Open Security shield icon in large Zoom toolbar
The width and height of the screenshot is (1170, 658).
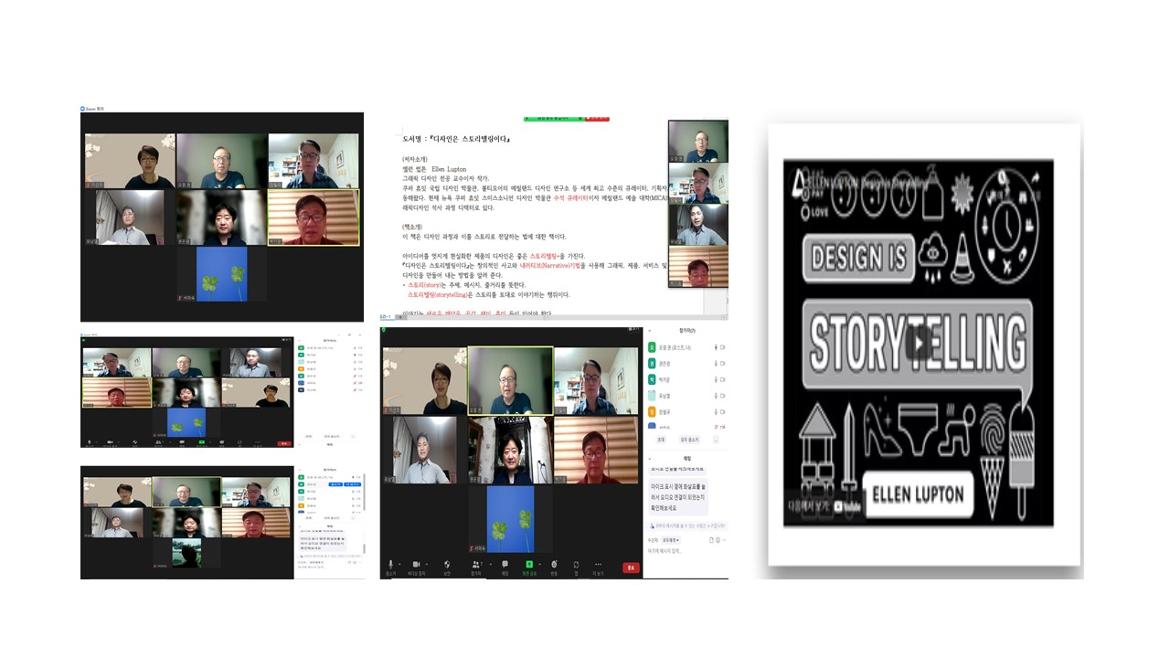pos(447,565)
